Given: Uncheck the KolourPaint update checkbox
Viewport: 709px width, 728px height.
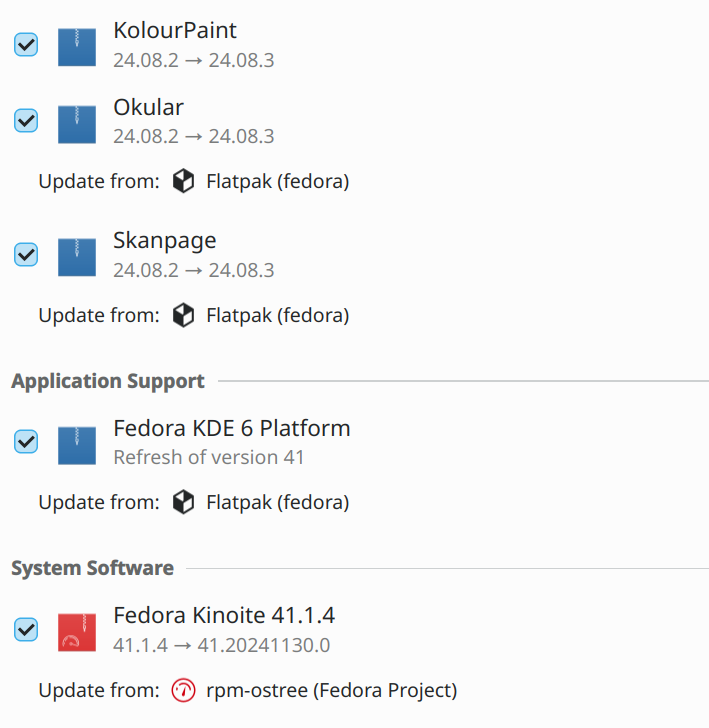Looking at the screenshot, I should click(26, 45).
